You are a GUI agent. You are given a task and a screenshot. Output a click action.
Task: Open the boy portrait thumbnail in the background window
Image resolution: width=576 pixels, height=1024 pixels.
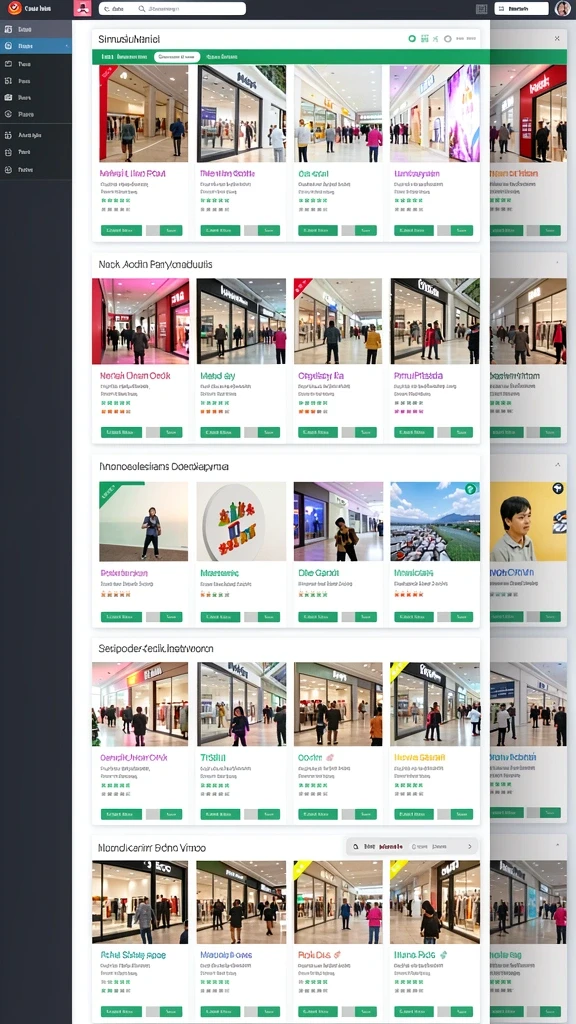coord(528,522)
